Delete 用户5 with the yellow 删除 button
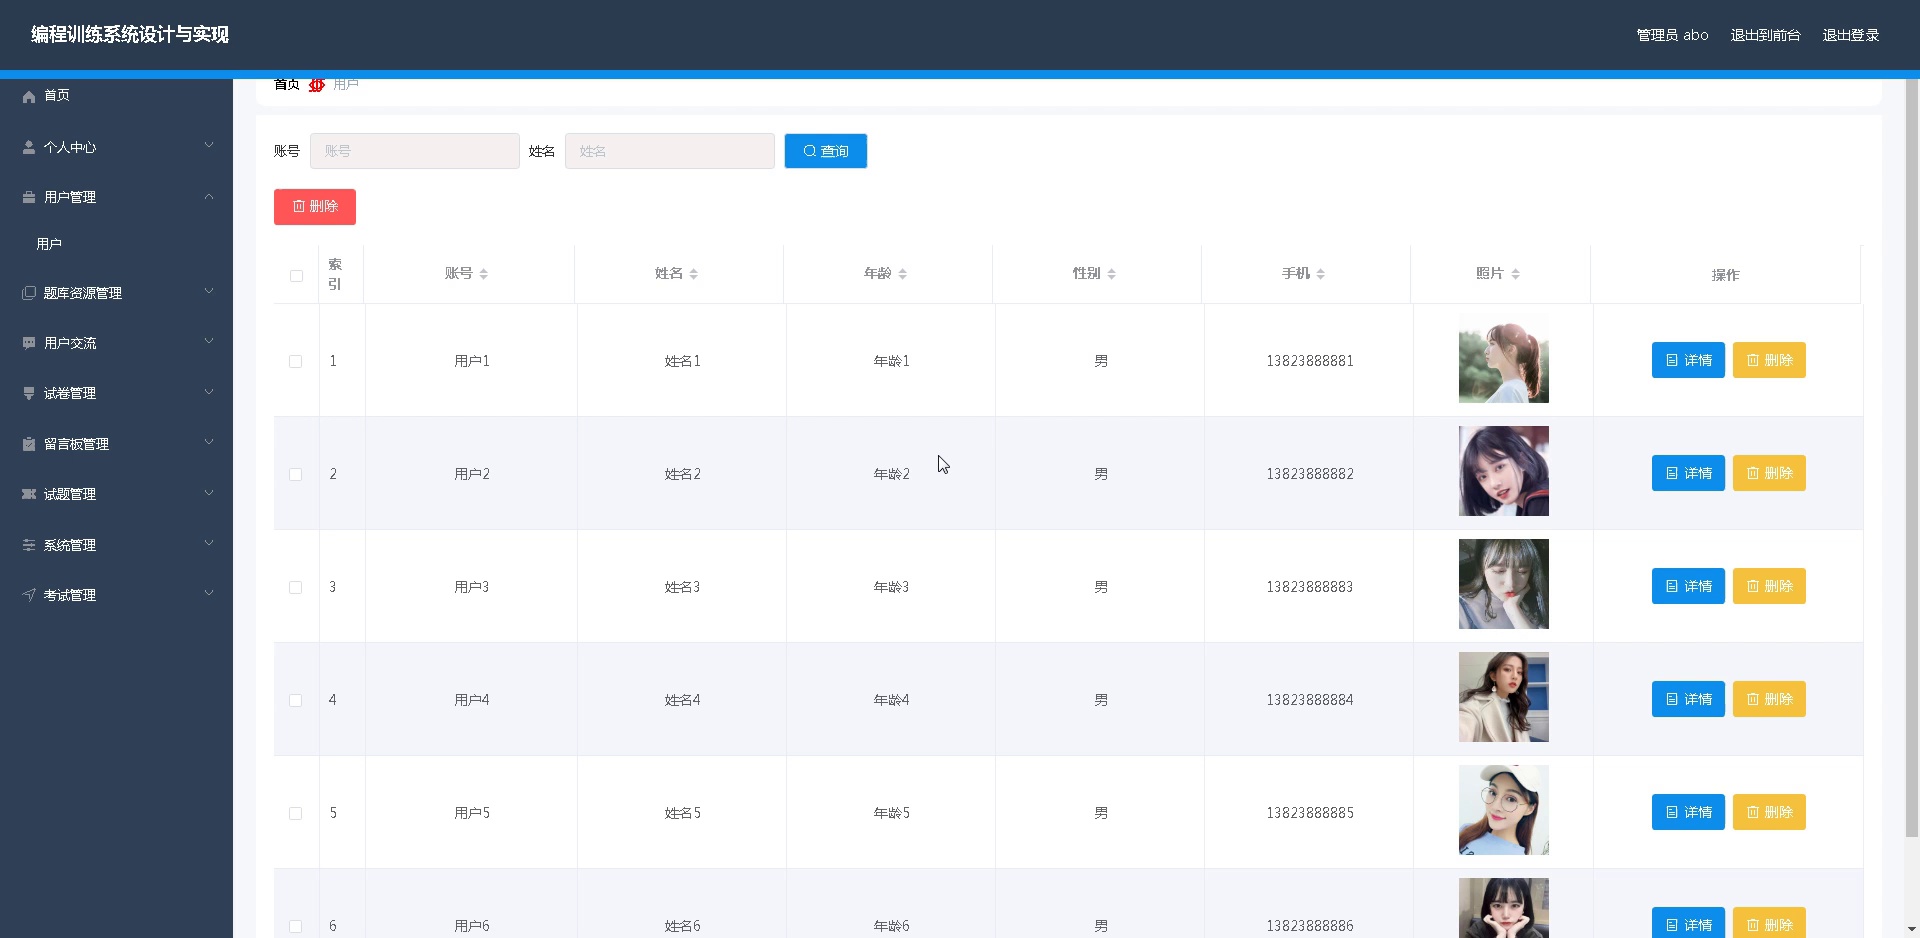The width and height of the screenshot is (1920, 938). point(1769,812)
